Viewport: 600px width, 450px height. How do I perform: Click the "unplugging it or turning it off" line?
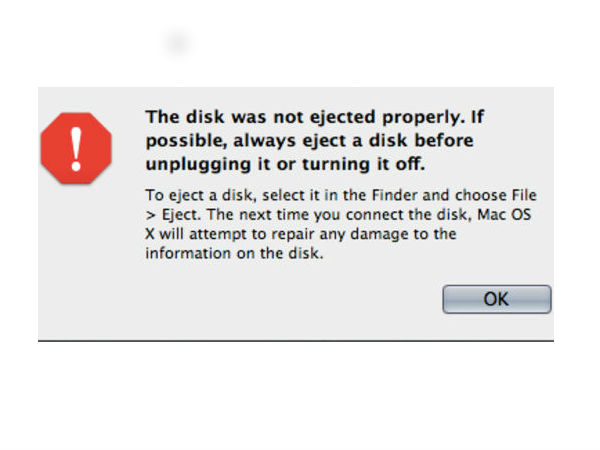pyautogui.click(x=285, y=164)
